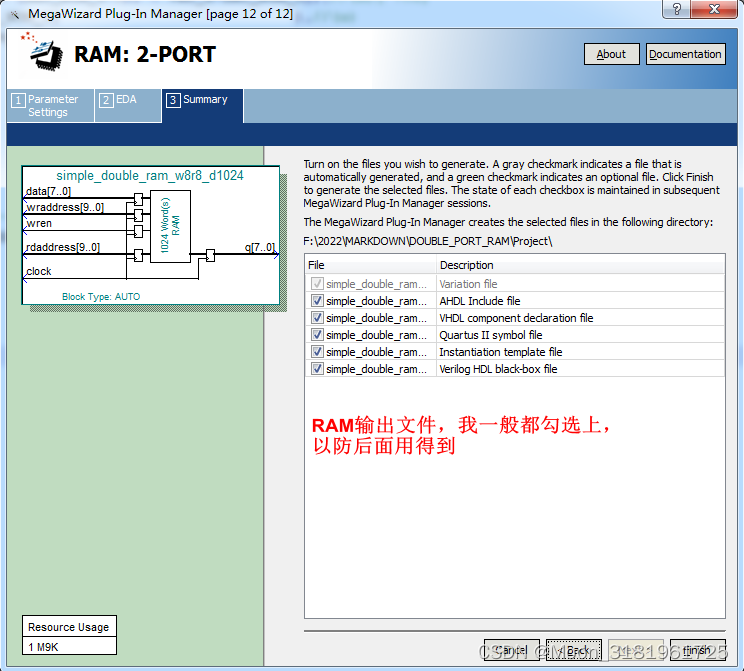Image resolution: width=744 pixels, height=671 pixels.
Task: Click the q[7..0] output port label
Action: pyautogui.click(x=260, y=247)
